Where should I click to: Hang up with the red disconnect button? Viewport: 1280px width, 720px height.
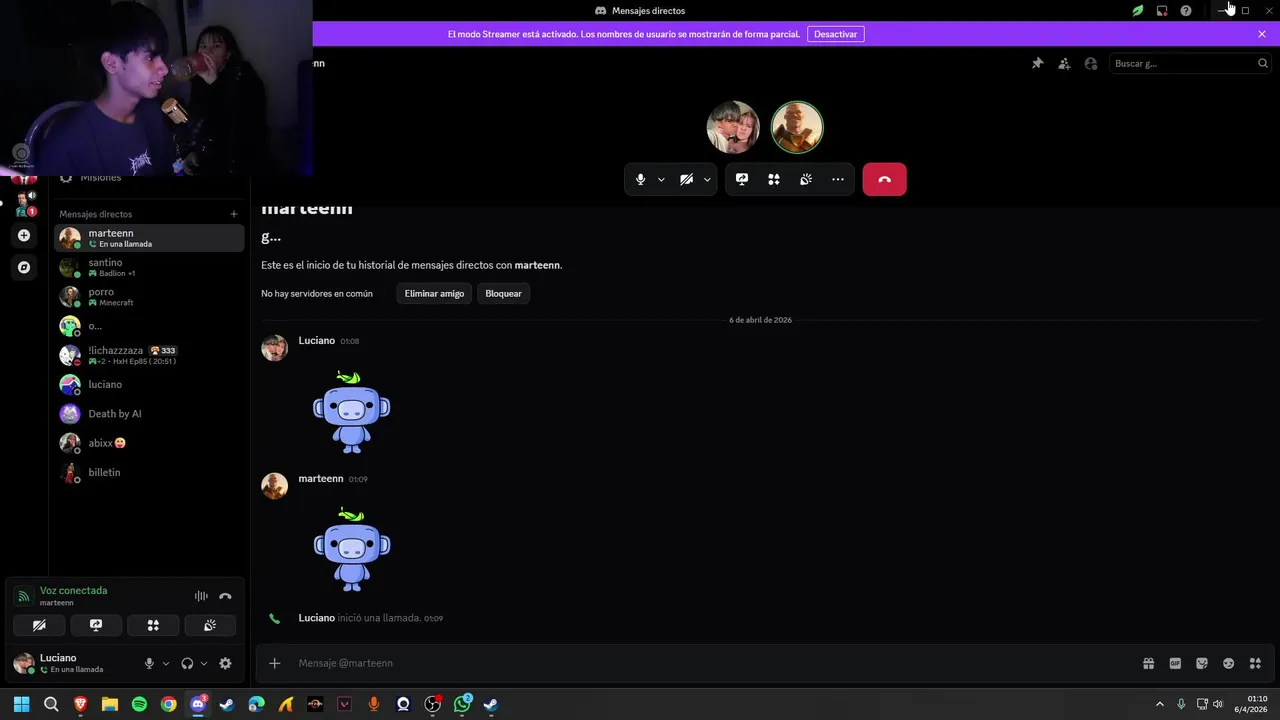(884, 179)
